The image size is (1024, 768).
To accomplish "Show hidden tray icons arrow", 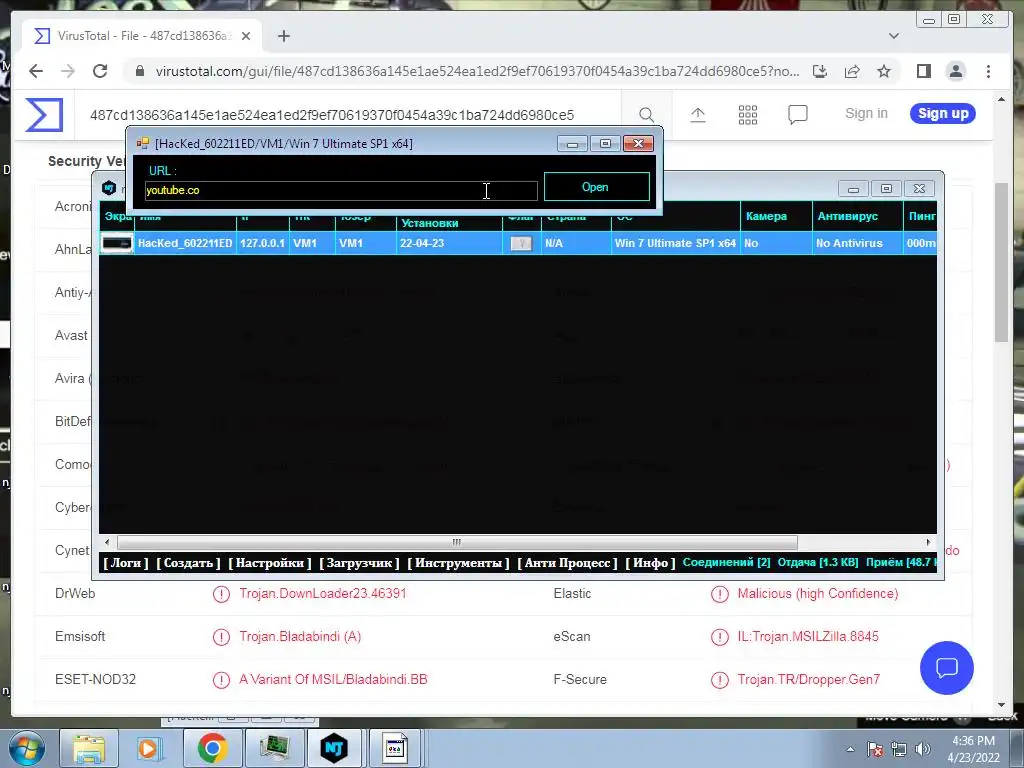I will click(850, 749).
